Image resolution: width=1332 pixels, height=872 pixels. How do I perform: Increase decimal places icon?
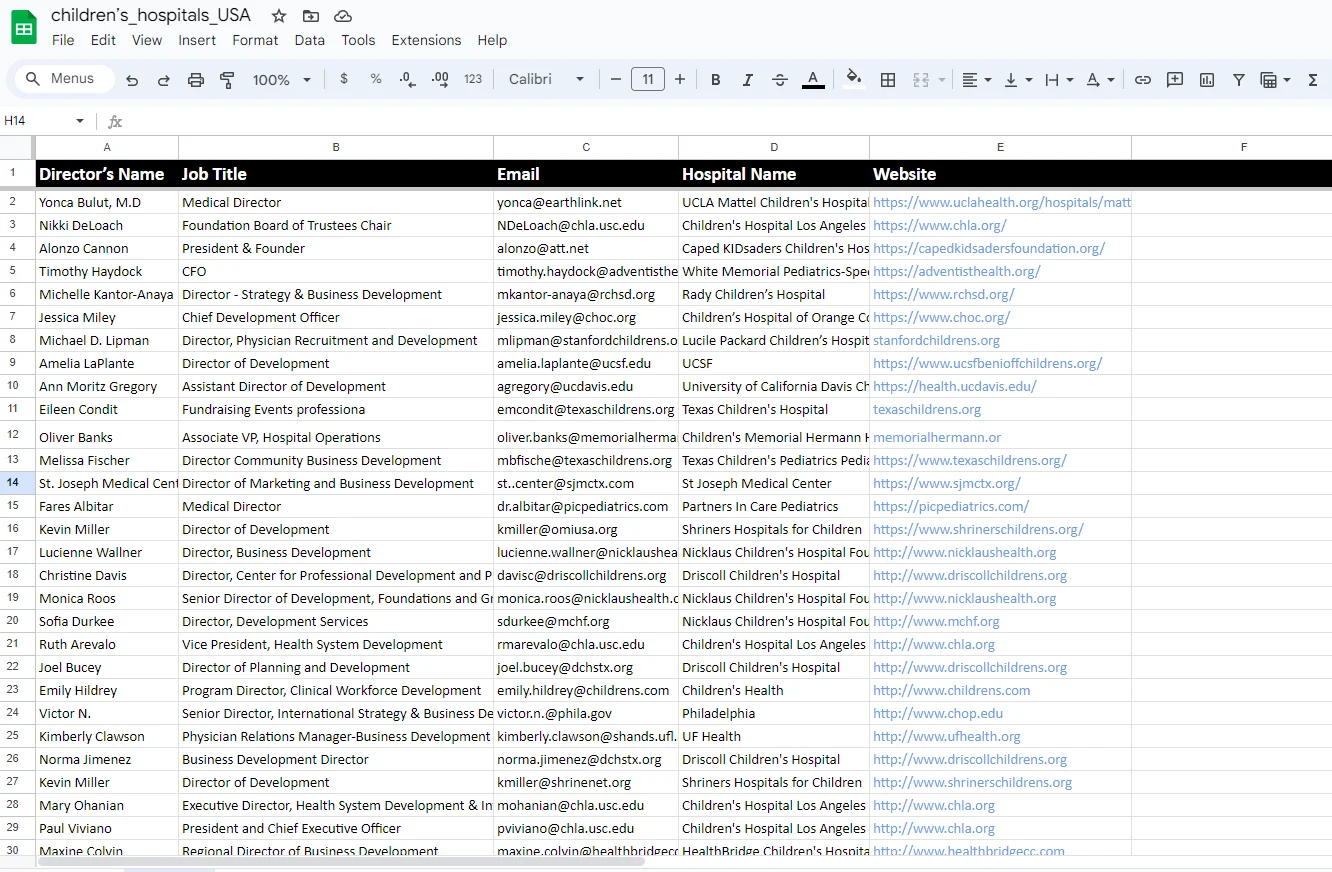click(x=440, y=79)
